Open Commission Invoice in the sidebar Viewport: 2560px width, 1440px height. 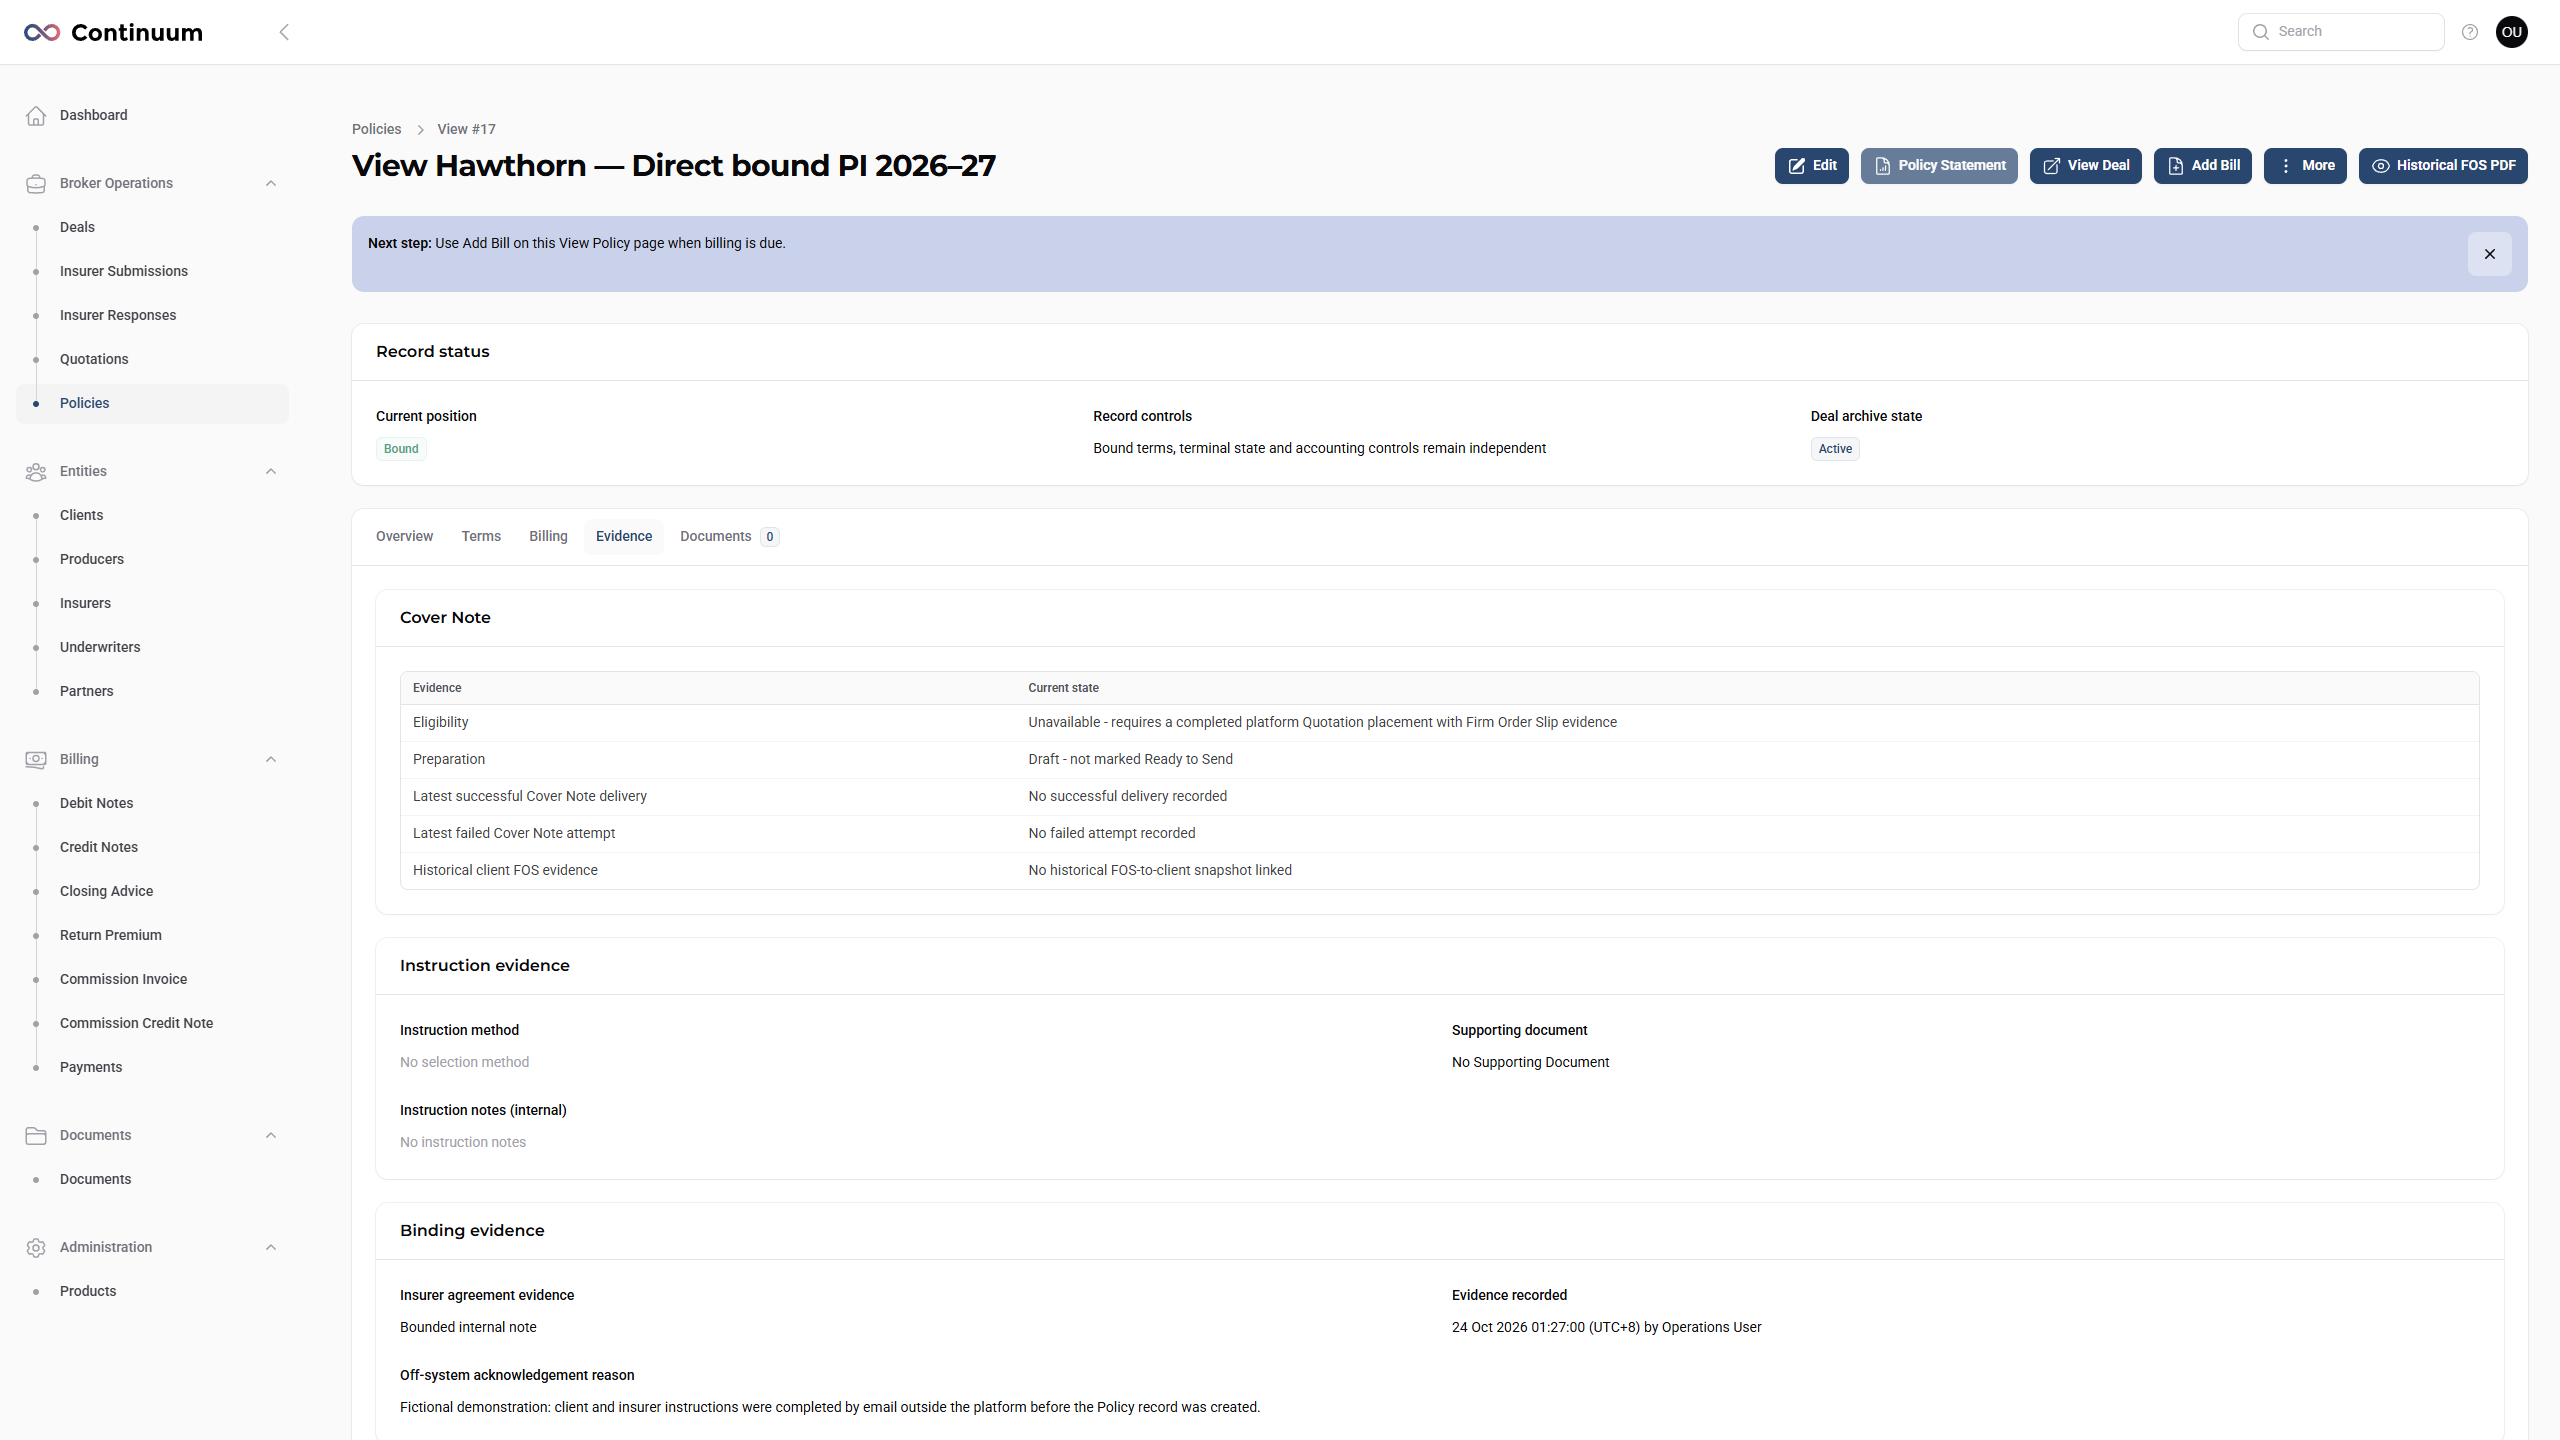pos(152,979)
